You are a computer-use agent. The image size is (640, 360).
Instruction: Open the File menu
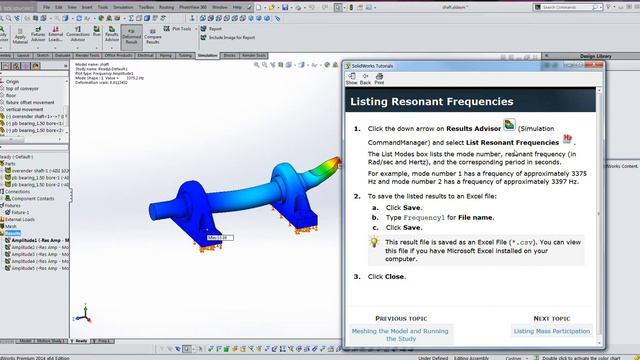point(47,7)
